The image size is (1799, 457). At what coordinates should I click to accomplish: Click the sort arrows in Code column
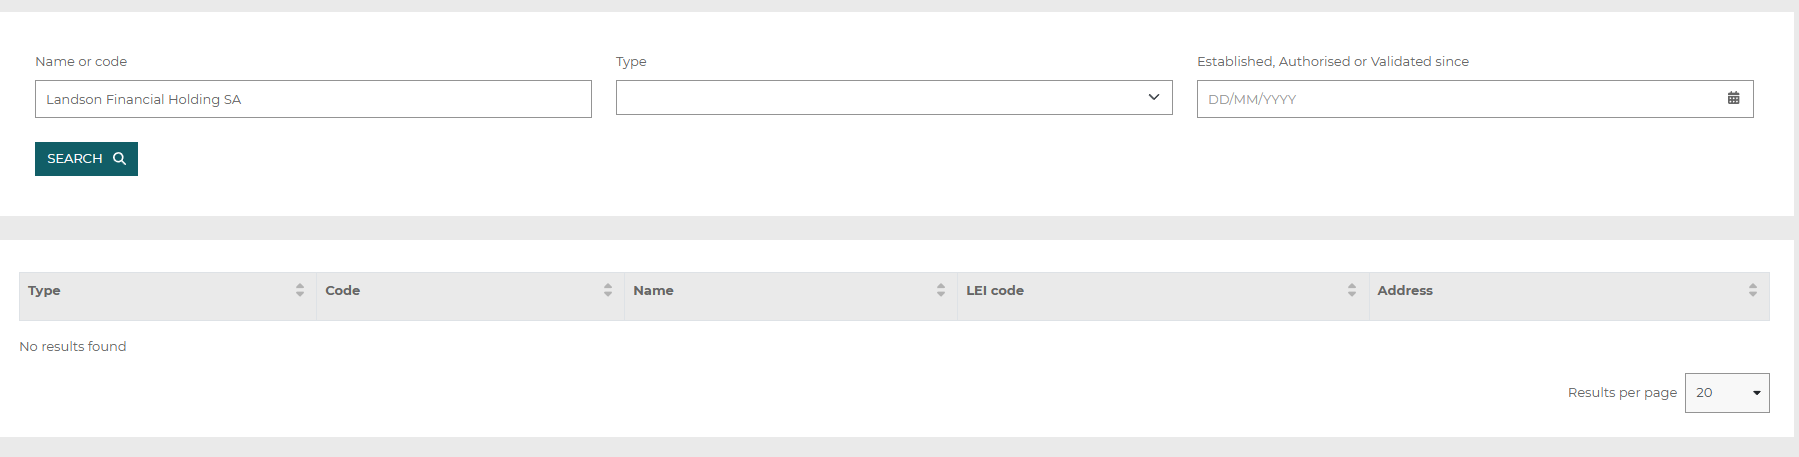(607, 290)
